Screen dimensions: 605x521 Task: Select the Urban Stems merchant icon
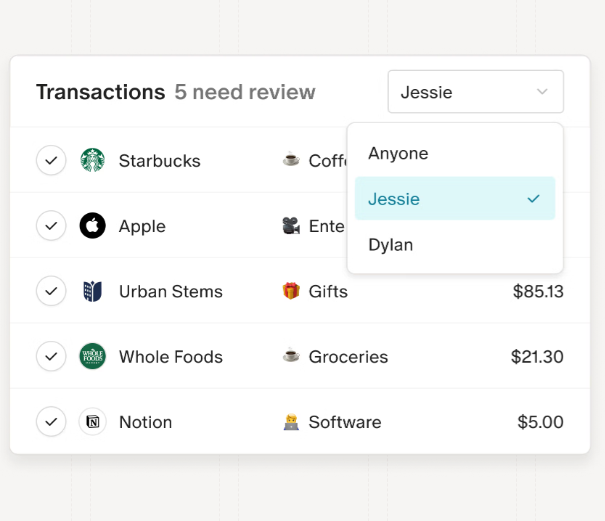pos(92,291)
